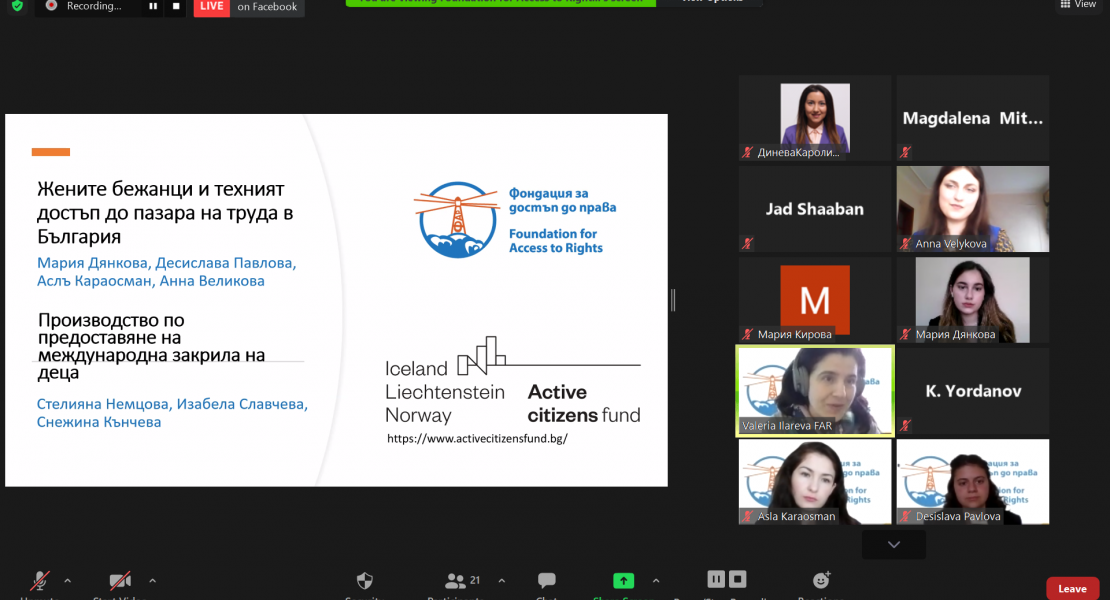
Task: Stop the recording from the top bar
Action: [x=176, y=6]
